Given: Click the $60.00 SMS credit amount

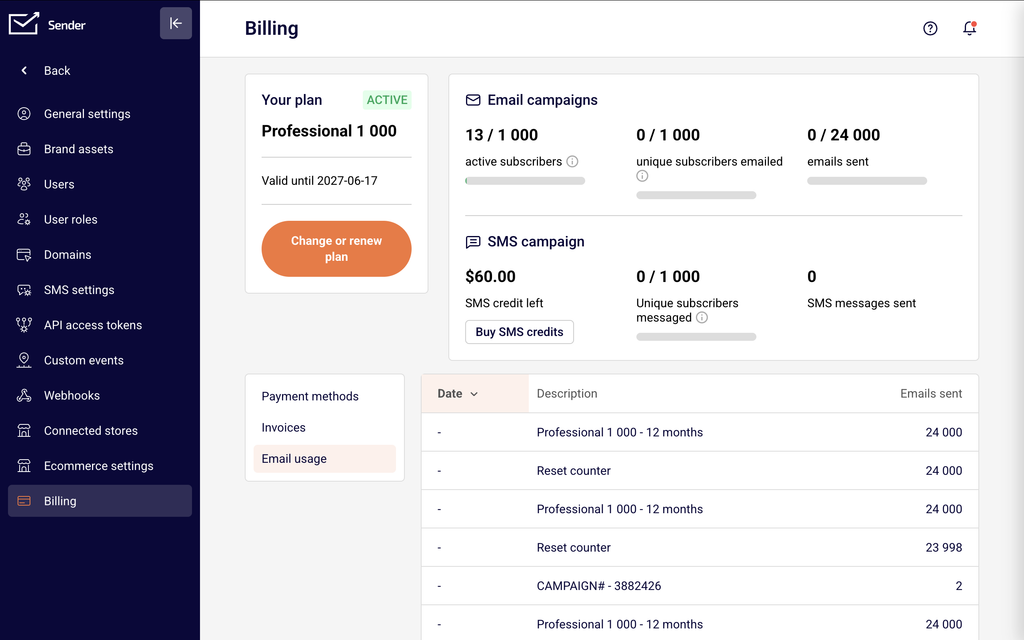Looking at the screenshot, I should click(490, 276).
